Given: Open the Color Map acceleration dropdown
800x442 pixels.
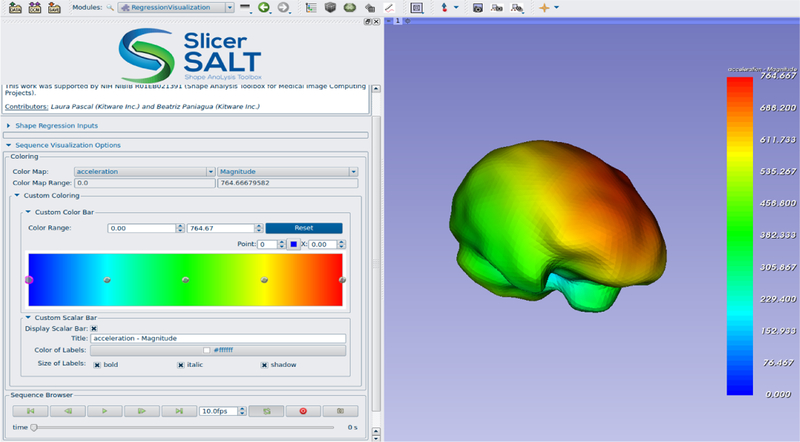Looking at the screenshot, I should coord(143,172).
